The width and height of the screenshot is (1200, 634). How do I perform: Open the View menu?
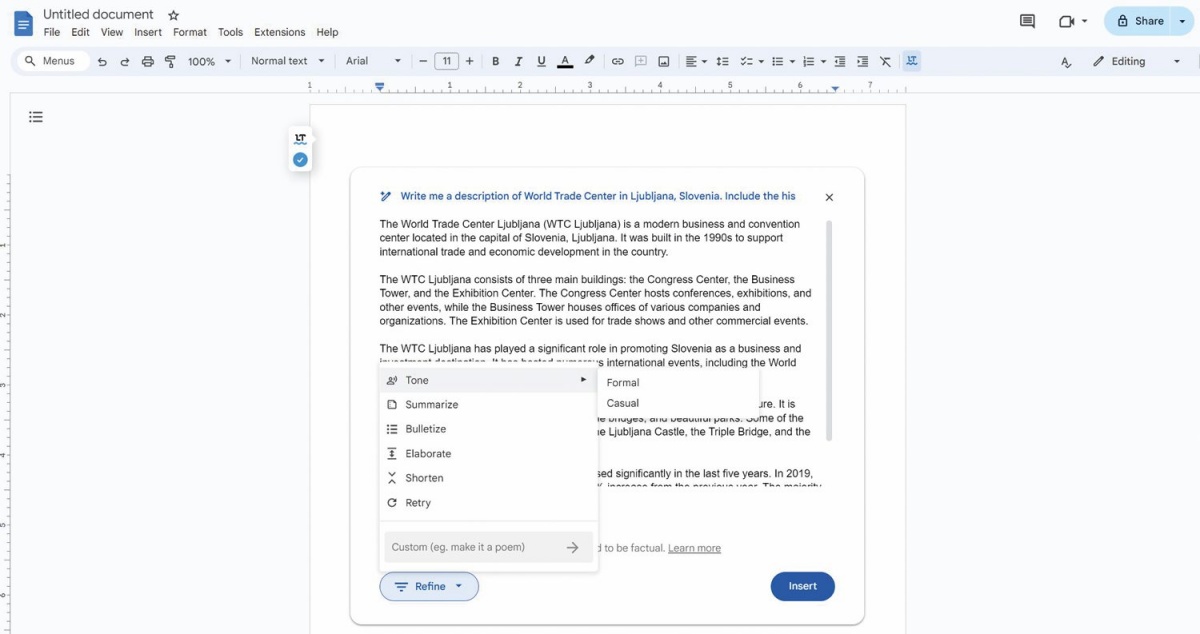(x=112, y=32)
